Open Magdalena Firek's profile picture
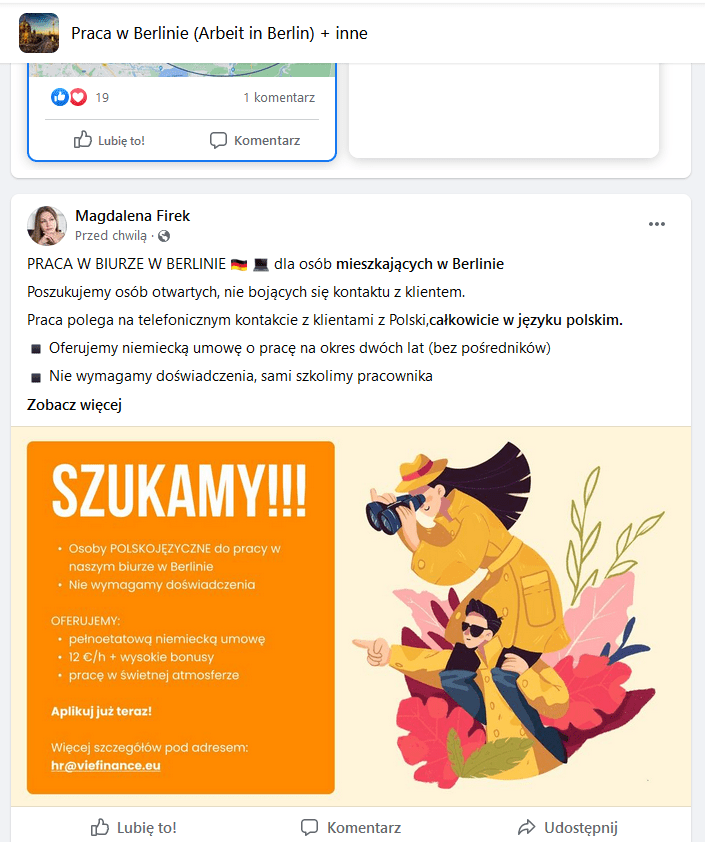Image resolution: width=705 pixels, height=842 pixels. click(47, 226)
